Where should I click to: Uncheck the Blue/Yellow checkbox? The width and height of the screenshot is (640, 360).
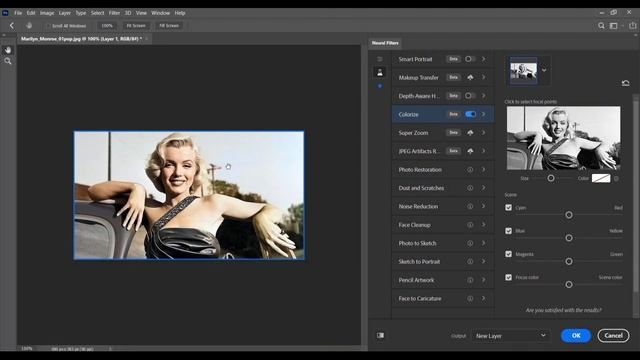tap(509, 231)
